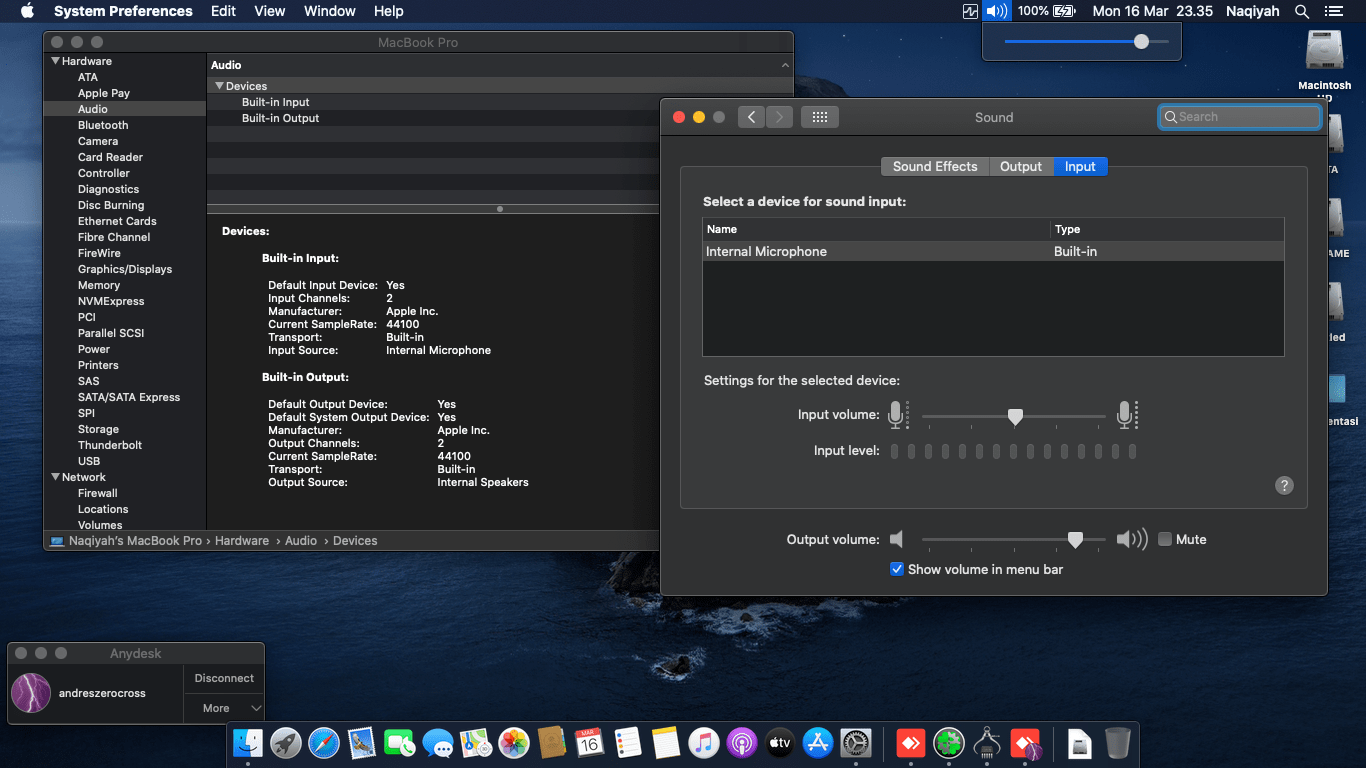
Task: Click the Naqiyah user name in menu bar
Action: pyautogui.click(x=1254, y=11)
